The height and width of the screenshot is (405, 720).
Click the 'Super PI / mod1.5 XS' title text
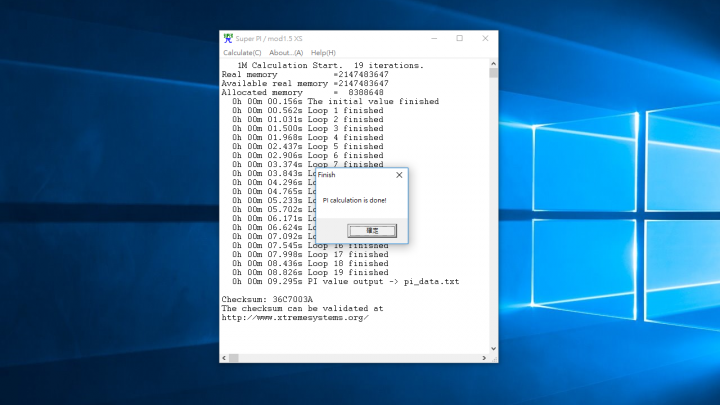pos(269,39)
